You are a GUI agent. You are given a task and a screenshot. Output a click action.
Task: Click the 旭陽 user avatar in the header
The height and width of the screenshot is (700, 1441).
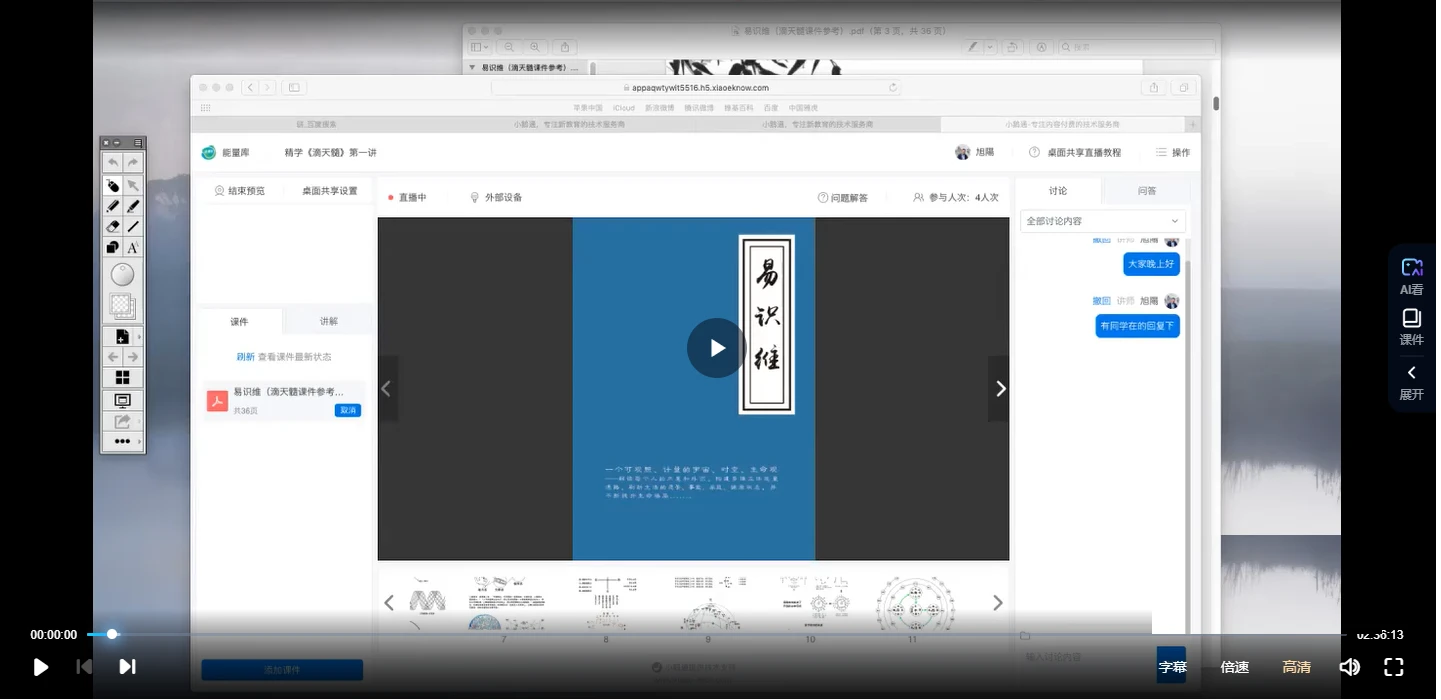[963, 152]
